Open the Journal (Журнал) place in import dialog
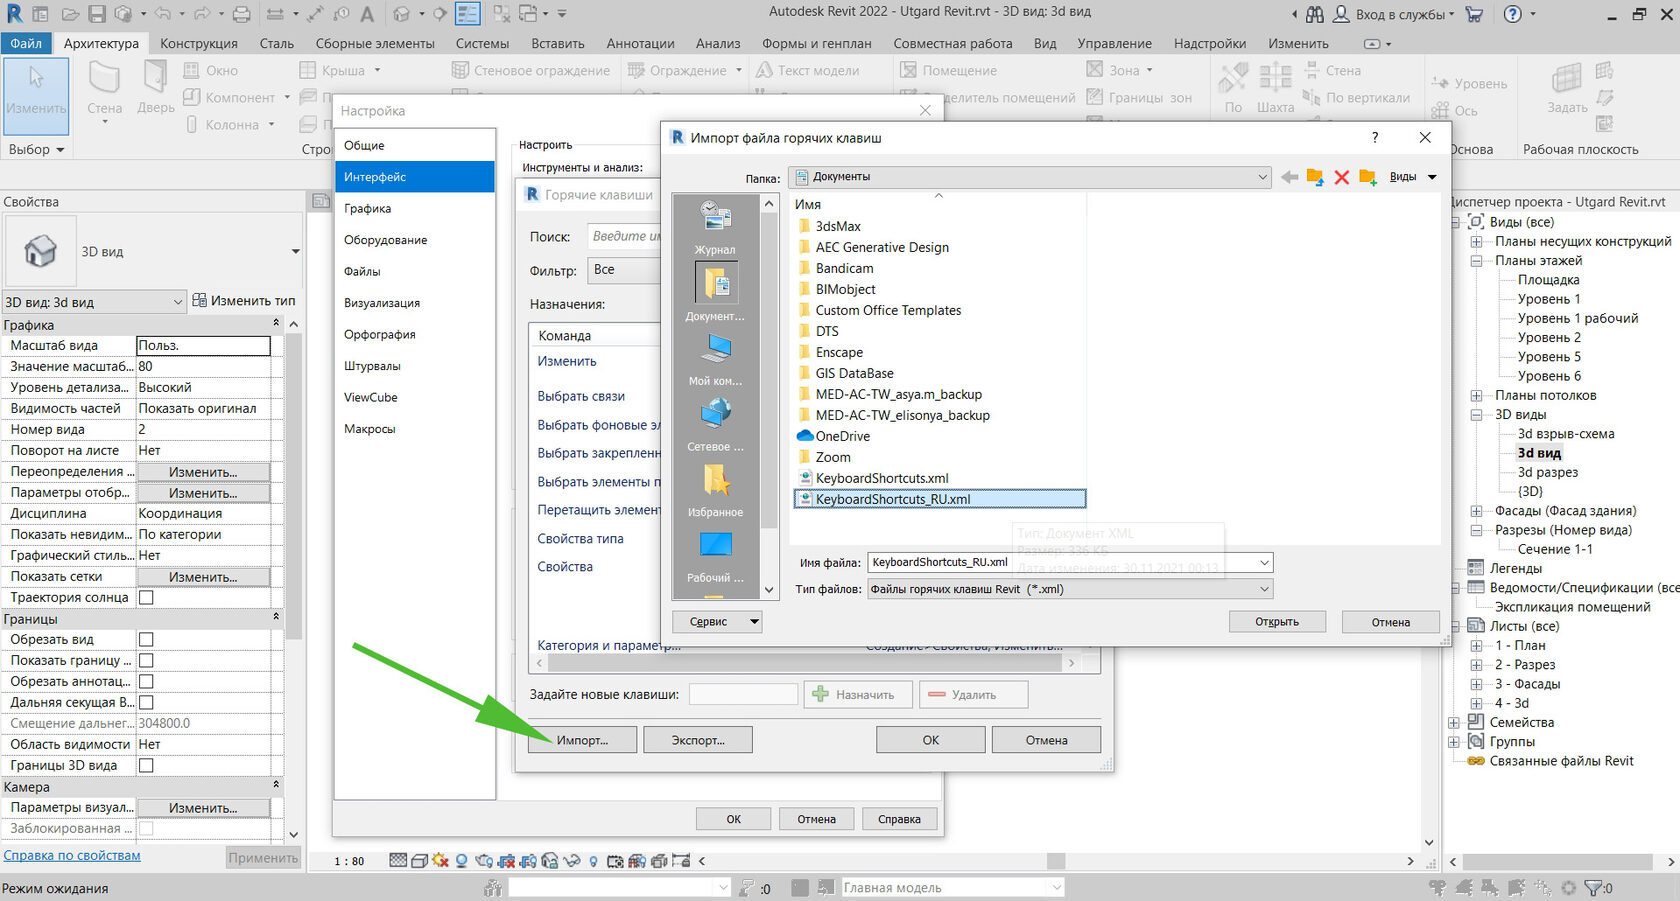 click(715, 226)
